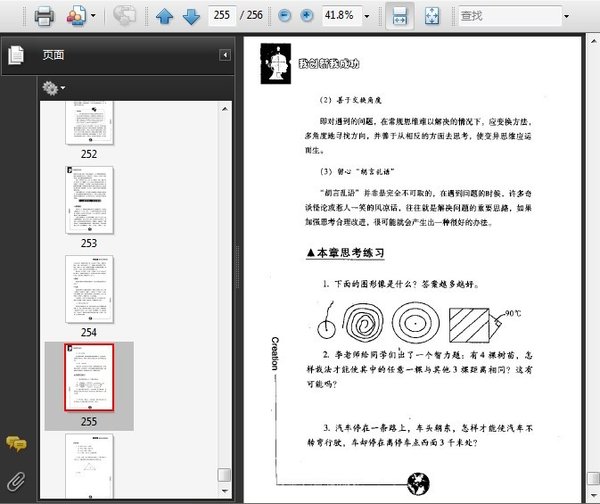Select page 252 thumbnail

coord(89,122)
